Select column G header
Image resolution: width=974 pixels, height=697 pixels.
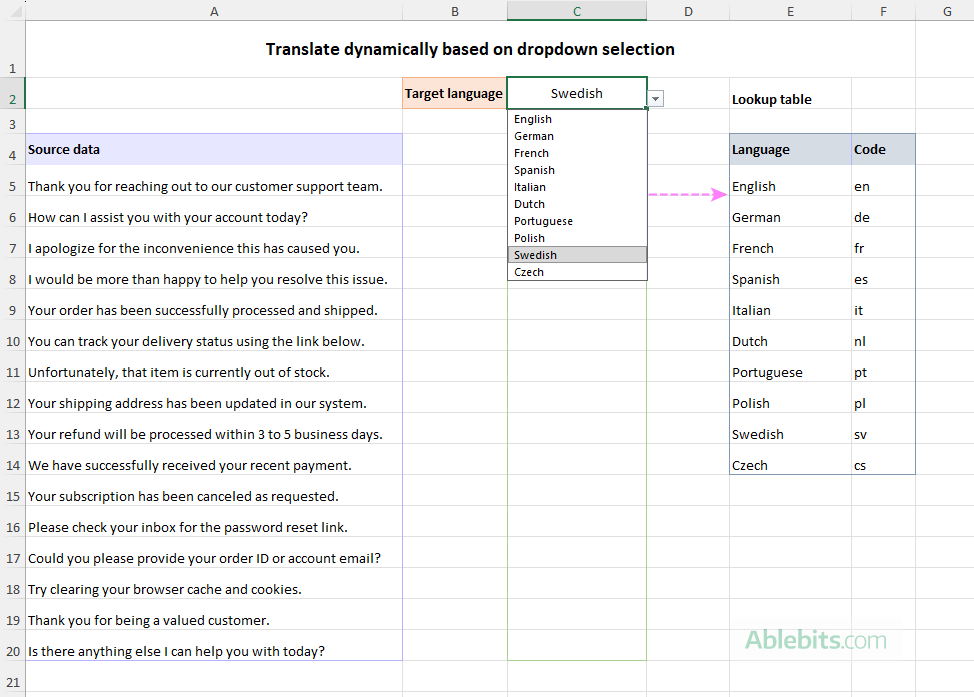(x=947, y=11)
